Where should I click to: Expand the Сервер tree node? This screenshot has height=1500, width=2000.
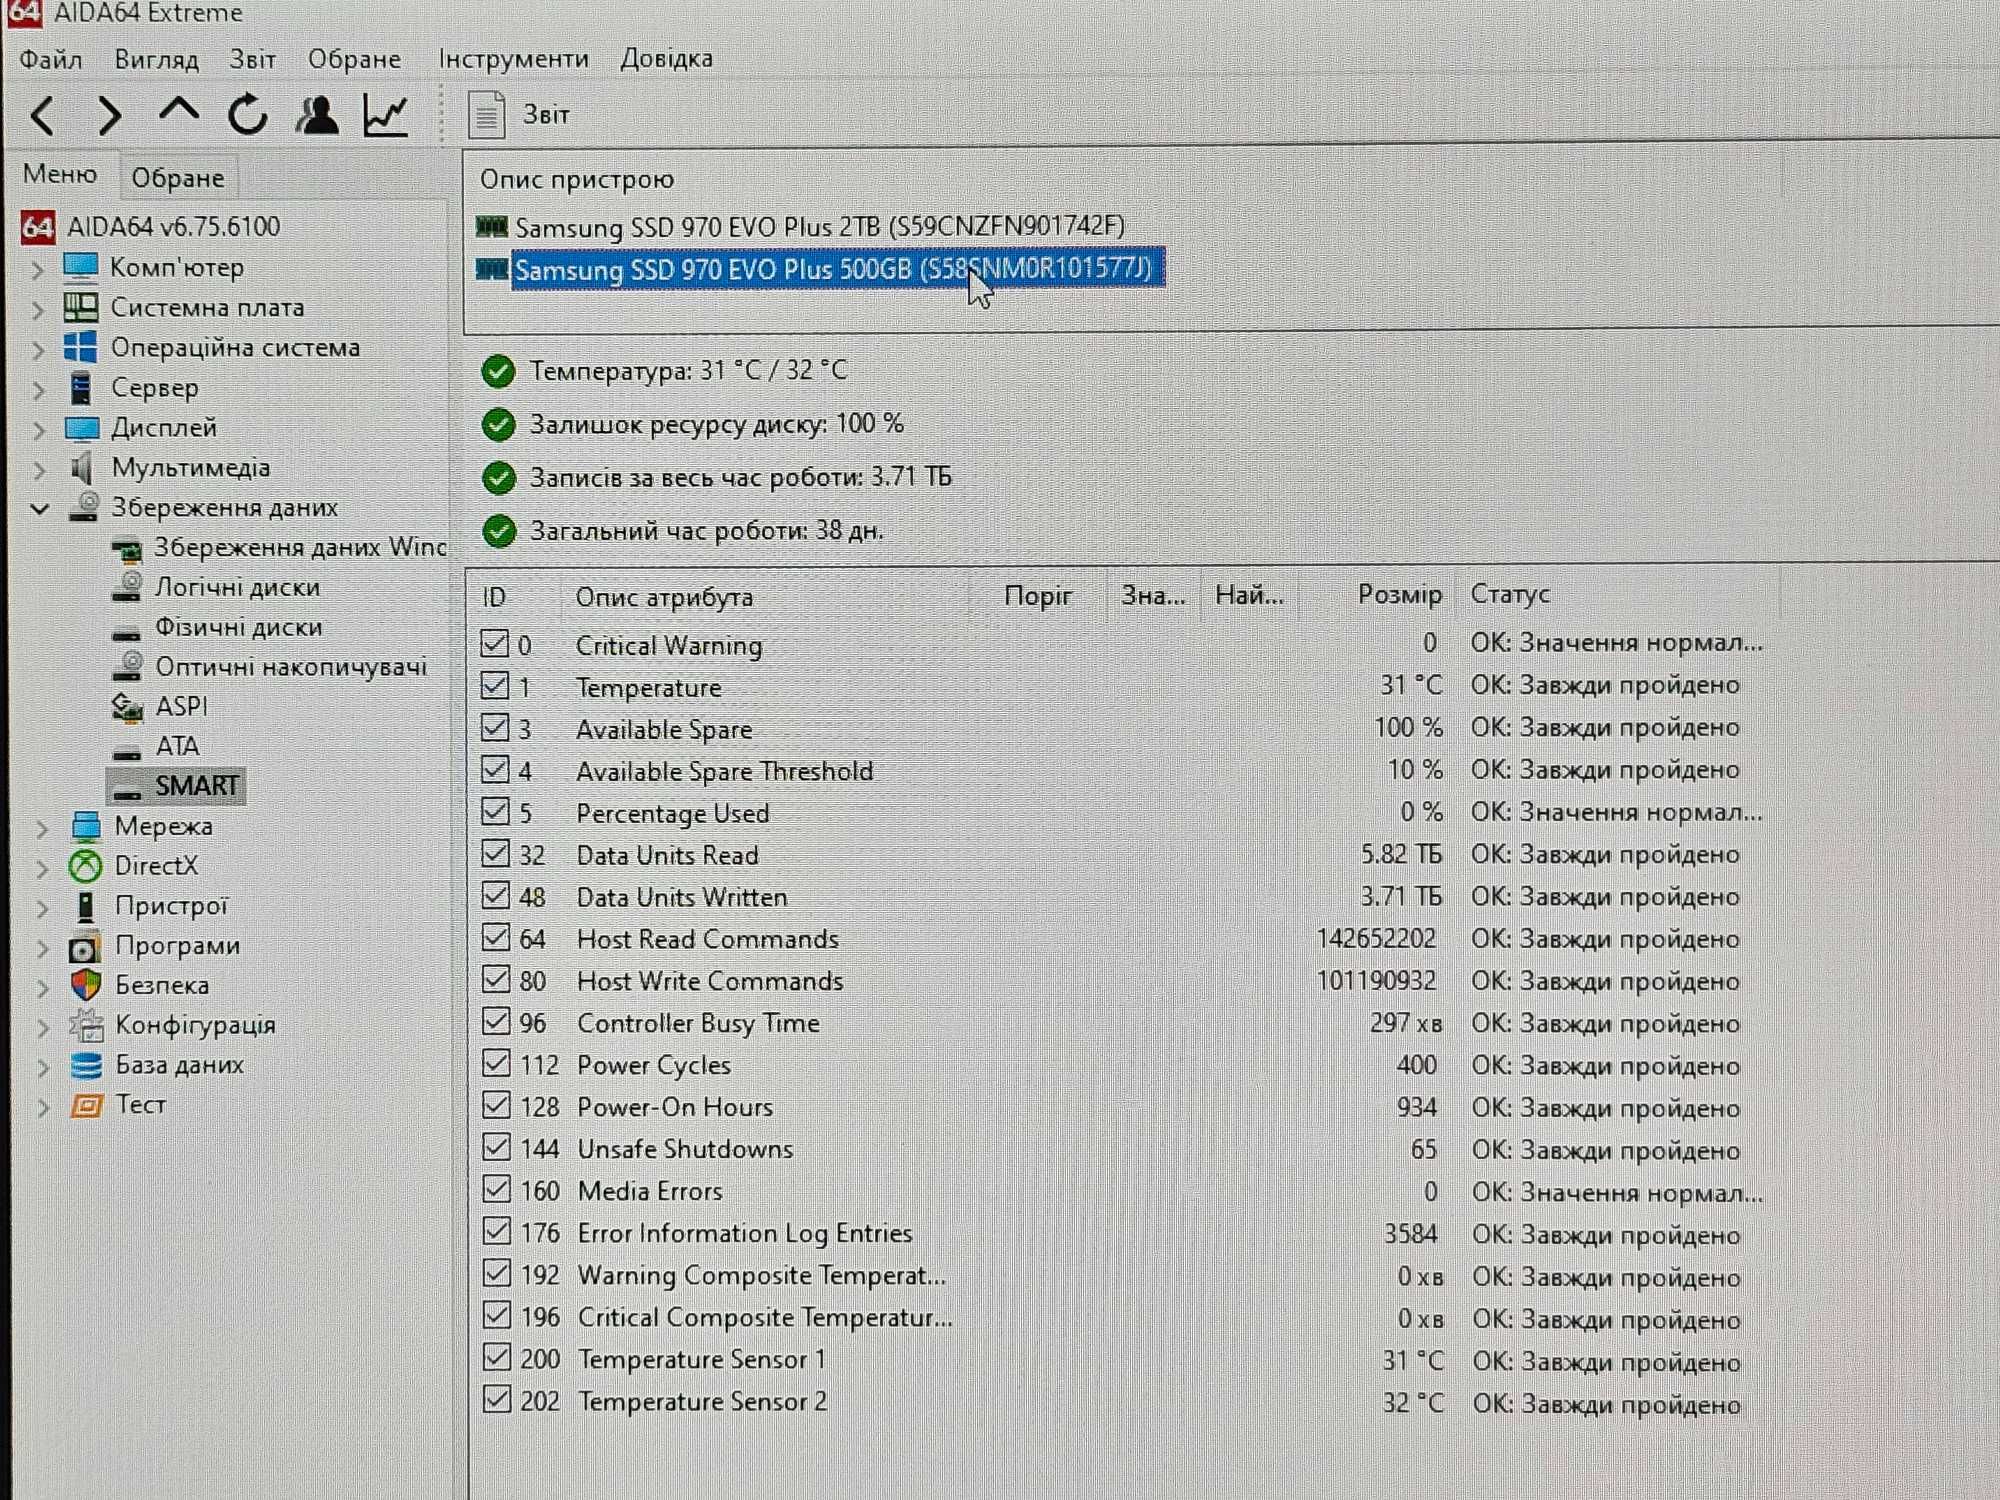[x=38, y=390]
